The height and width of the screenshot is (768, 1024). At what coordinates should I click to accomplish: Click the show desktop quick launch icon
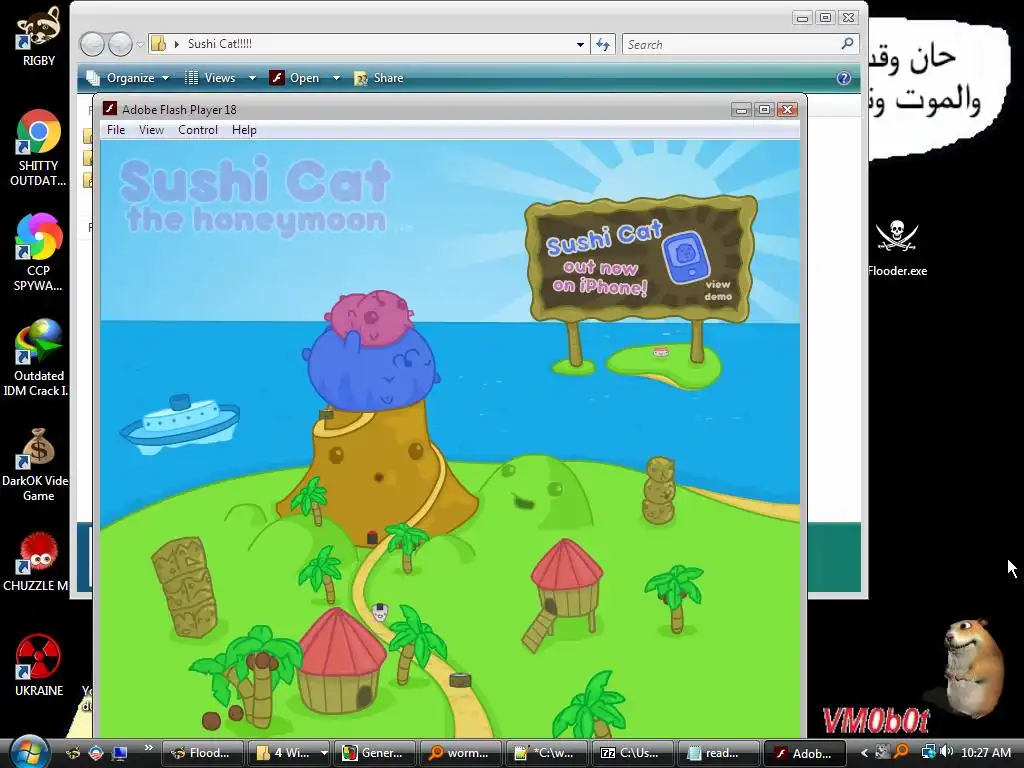coord(119,753)
